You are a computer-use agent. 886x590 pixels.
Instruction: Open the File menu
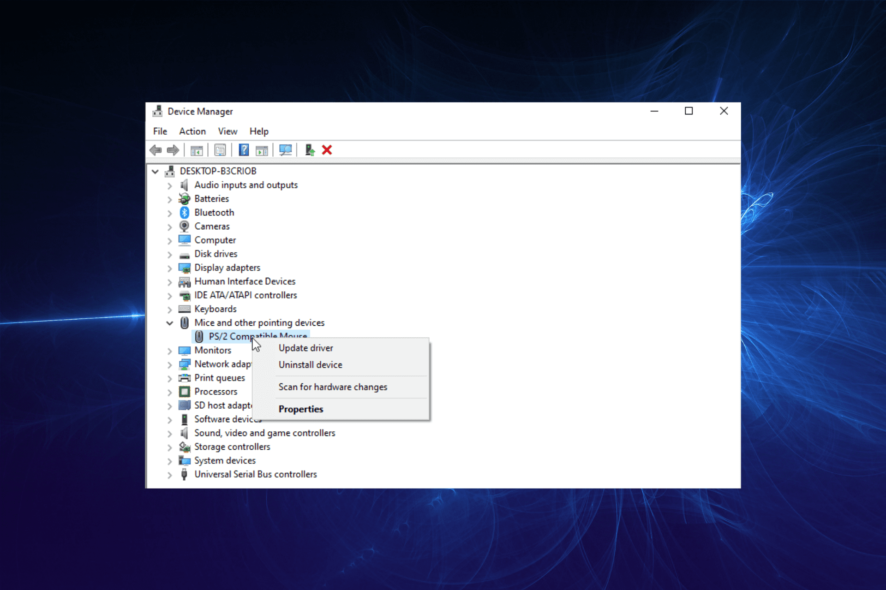[160, 131]
